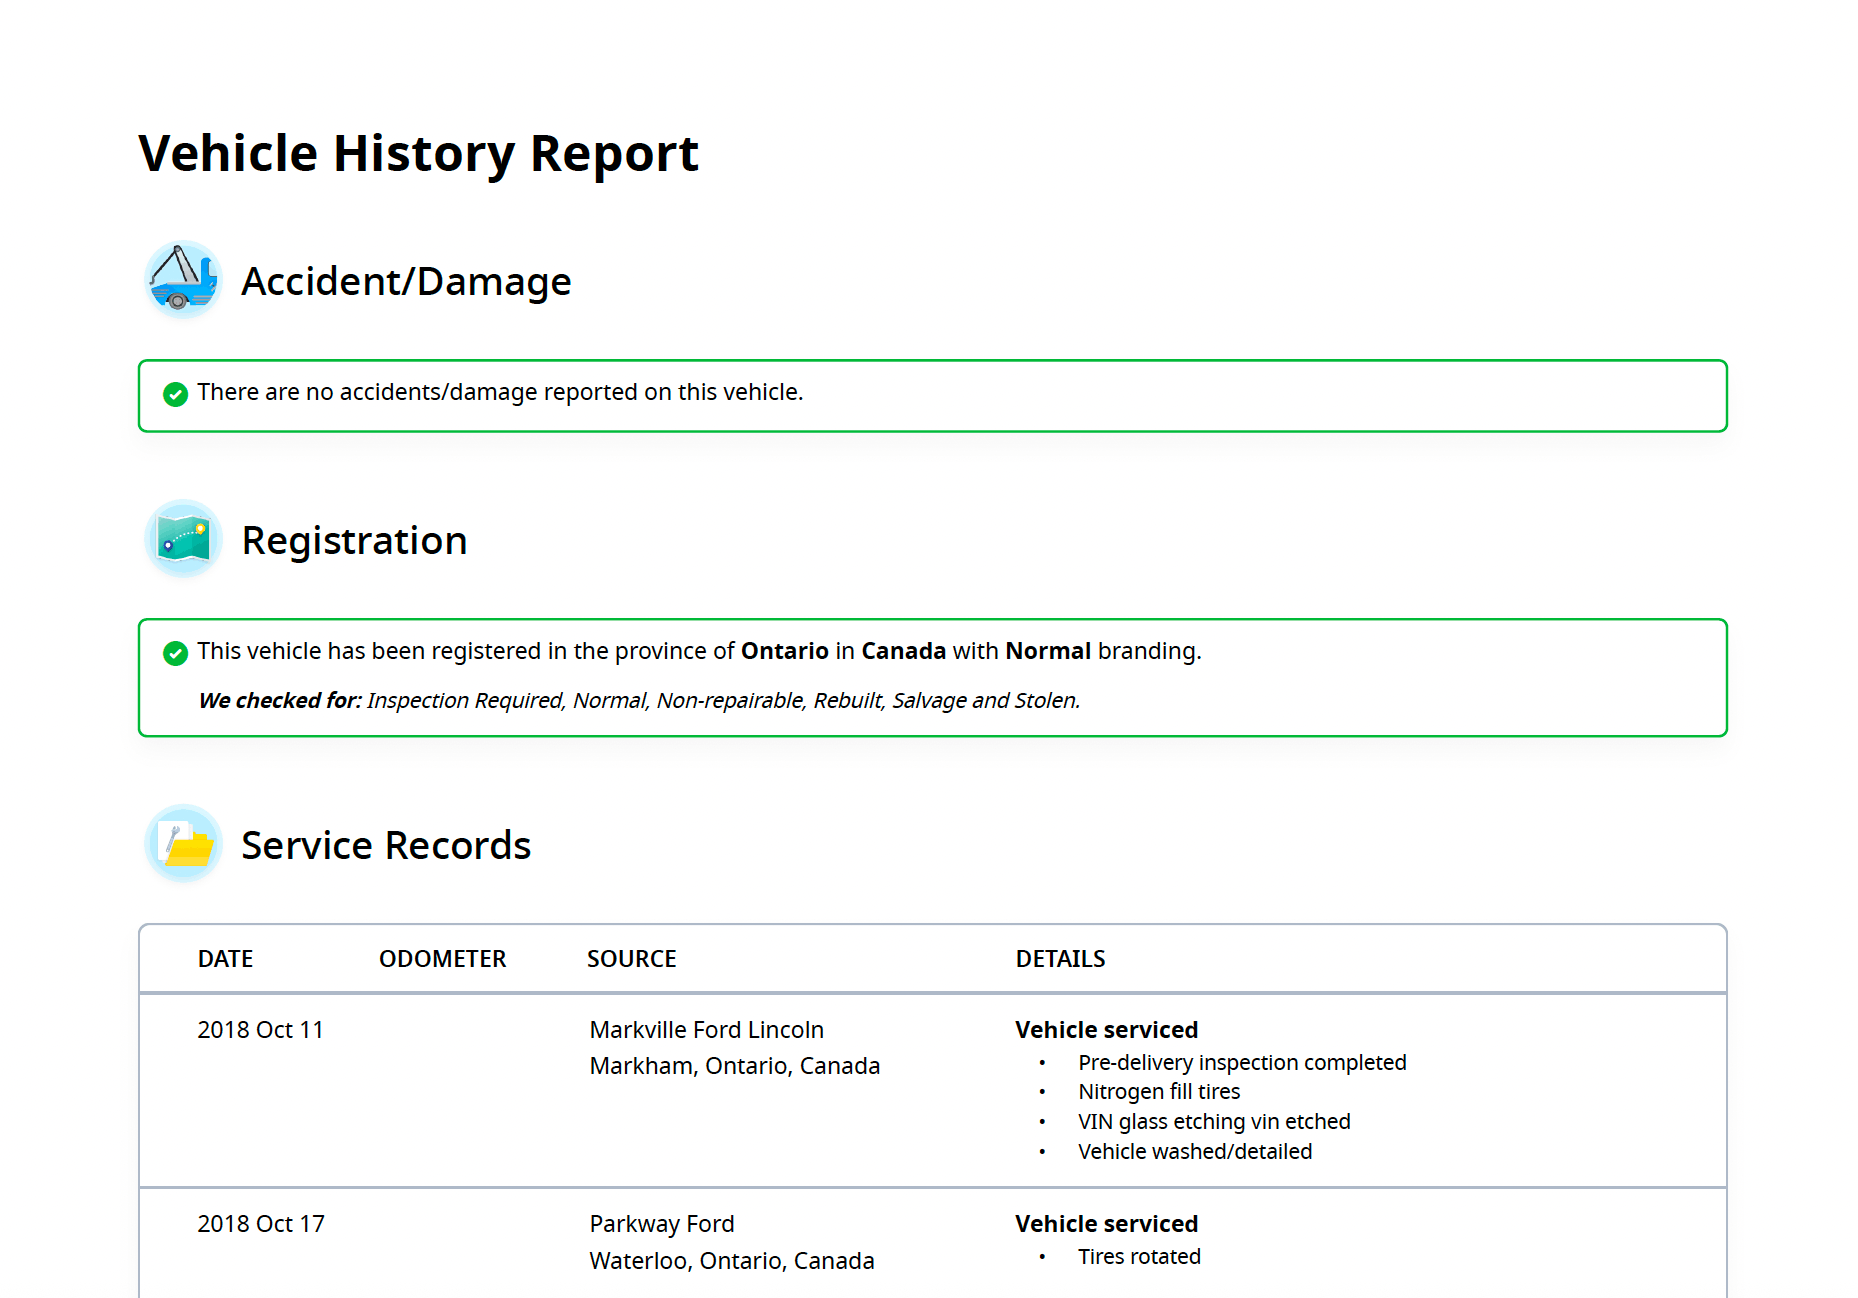This screenshot has height=1298, width=1858.
Task: Click the Accident/Damage section heading
Action: pyautogui.click(x=406, y=282)
